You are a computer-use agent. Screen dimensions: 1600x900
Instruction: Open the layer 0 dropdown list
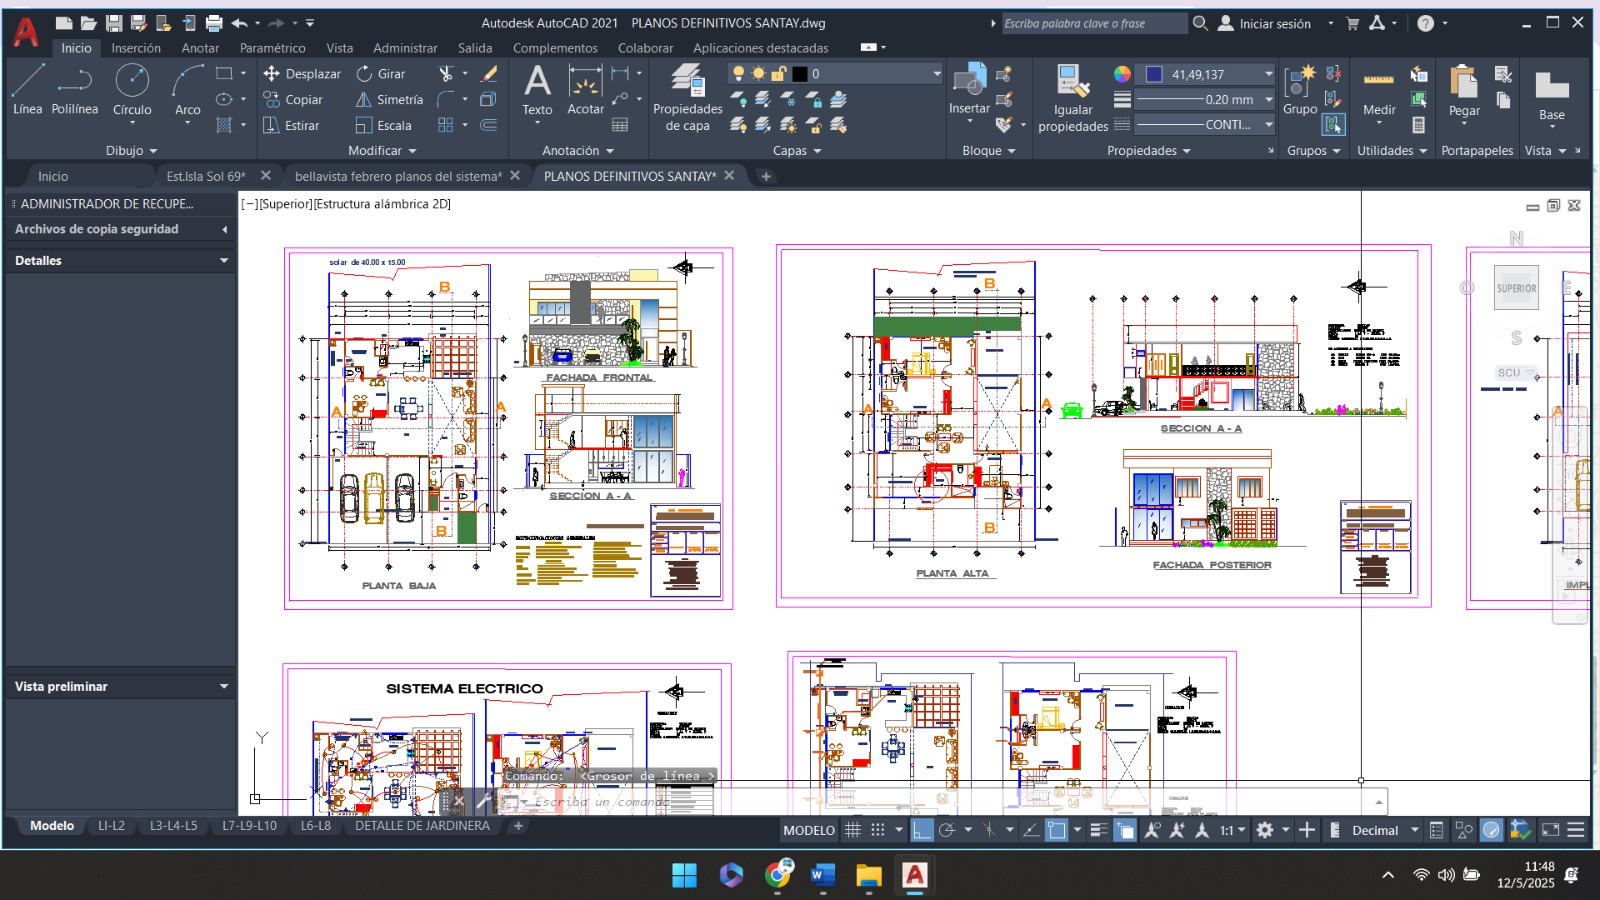(x=937, y=74)
